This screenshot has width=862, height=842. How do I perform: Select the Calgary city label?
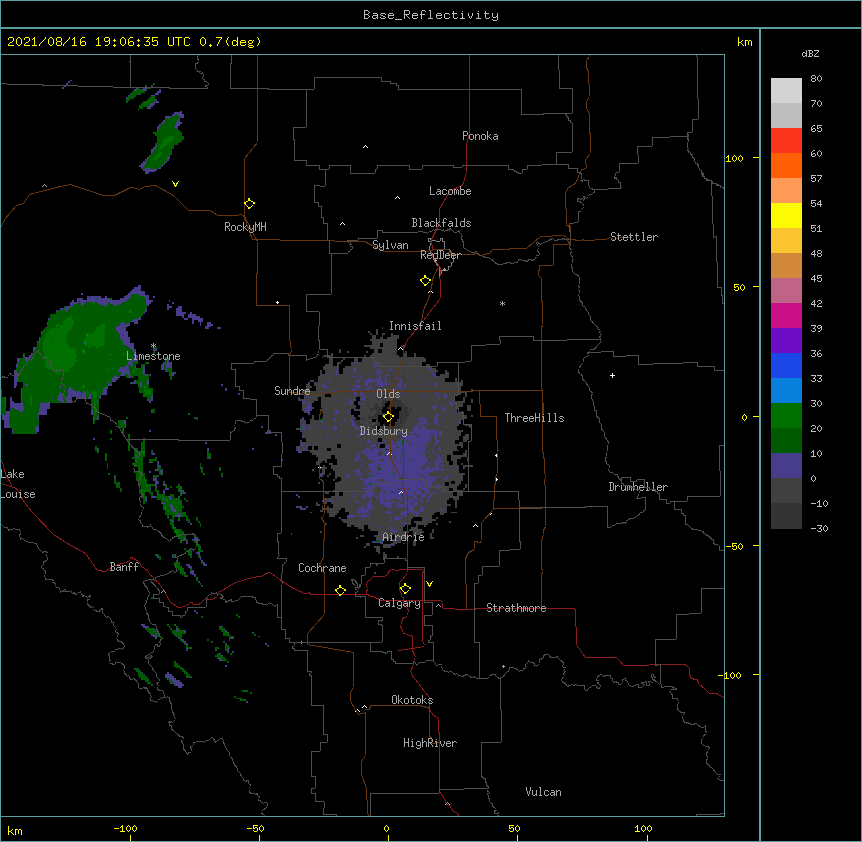[x=399, y=603]
